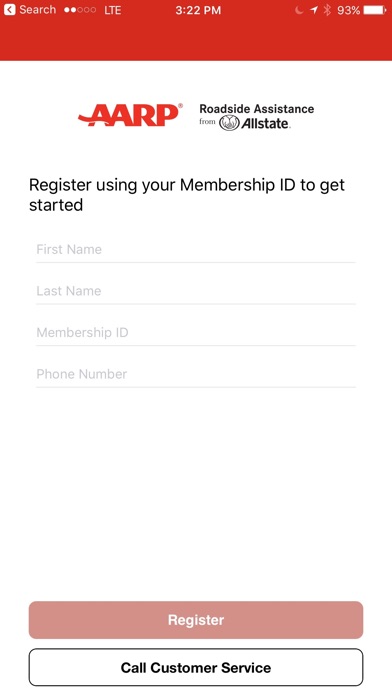The height and width of the screenshot is (696, 392).
Task: Tap the back arrow icon beside Search
Action: pos(9,10)
